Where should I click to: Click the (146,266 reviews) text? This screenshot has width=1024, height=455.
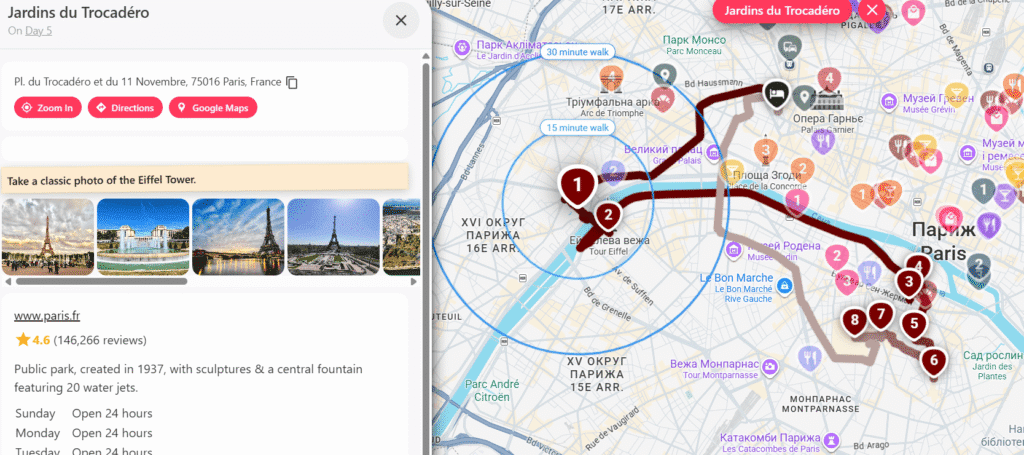[x=100, y=340]
